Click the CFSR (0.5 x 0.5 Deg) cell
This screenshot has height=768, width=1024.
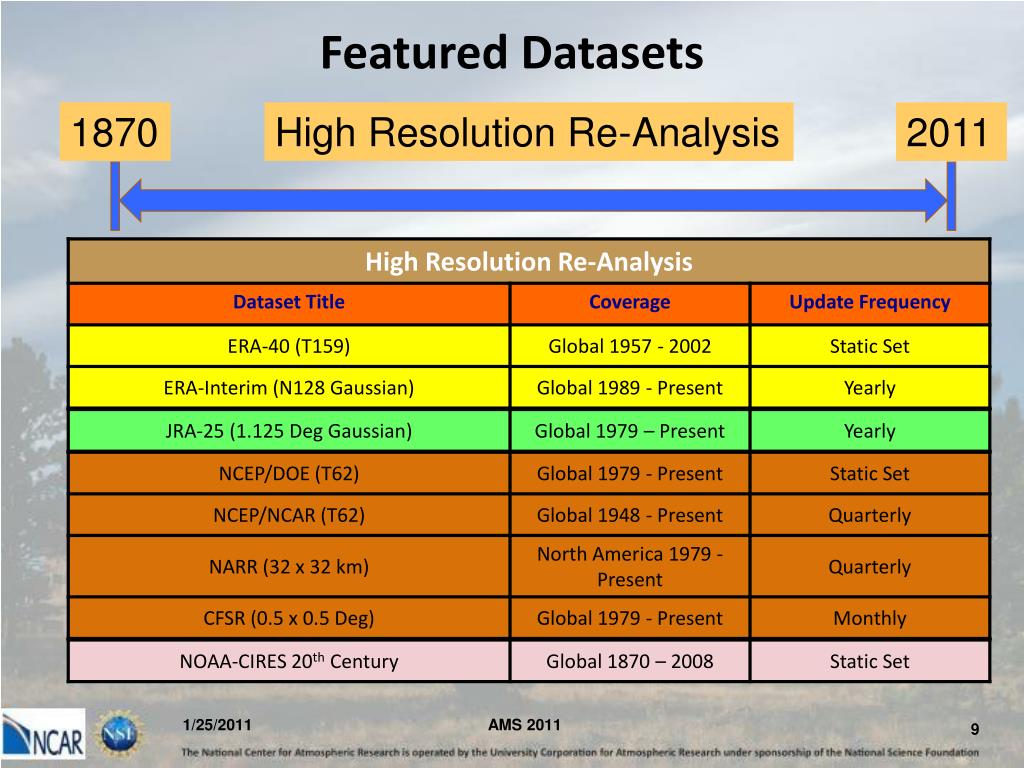[289, 618]
